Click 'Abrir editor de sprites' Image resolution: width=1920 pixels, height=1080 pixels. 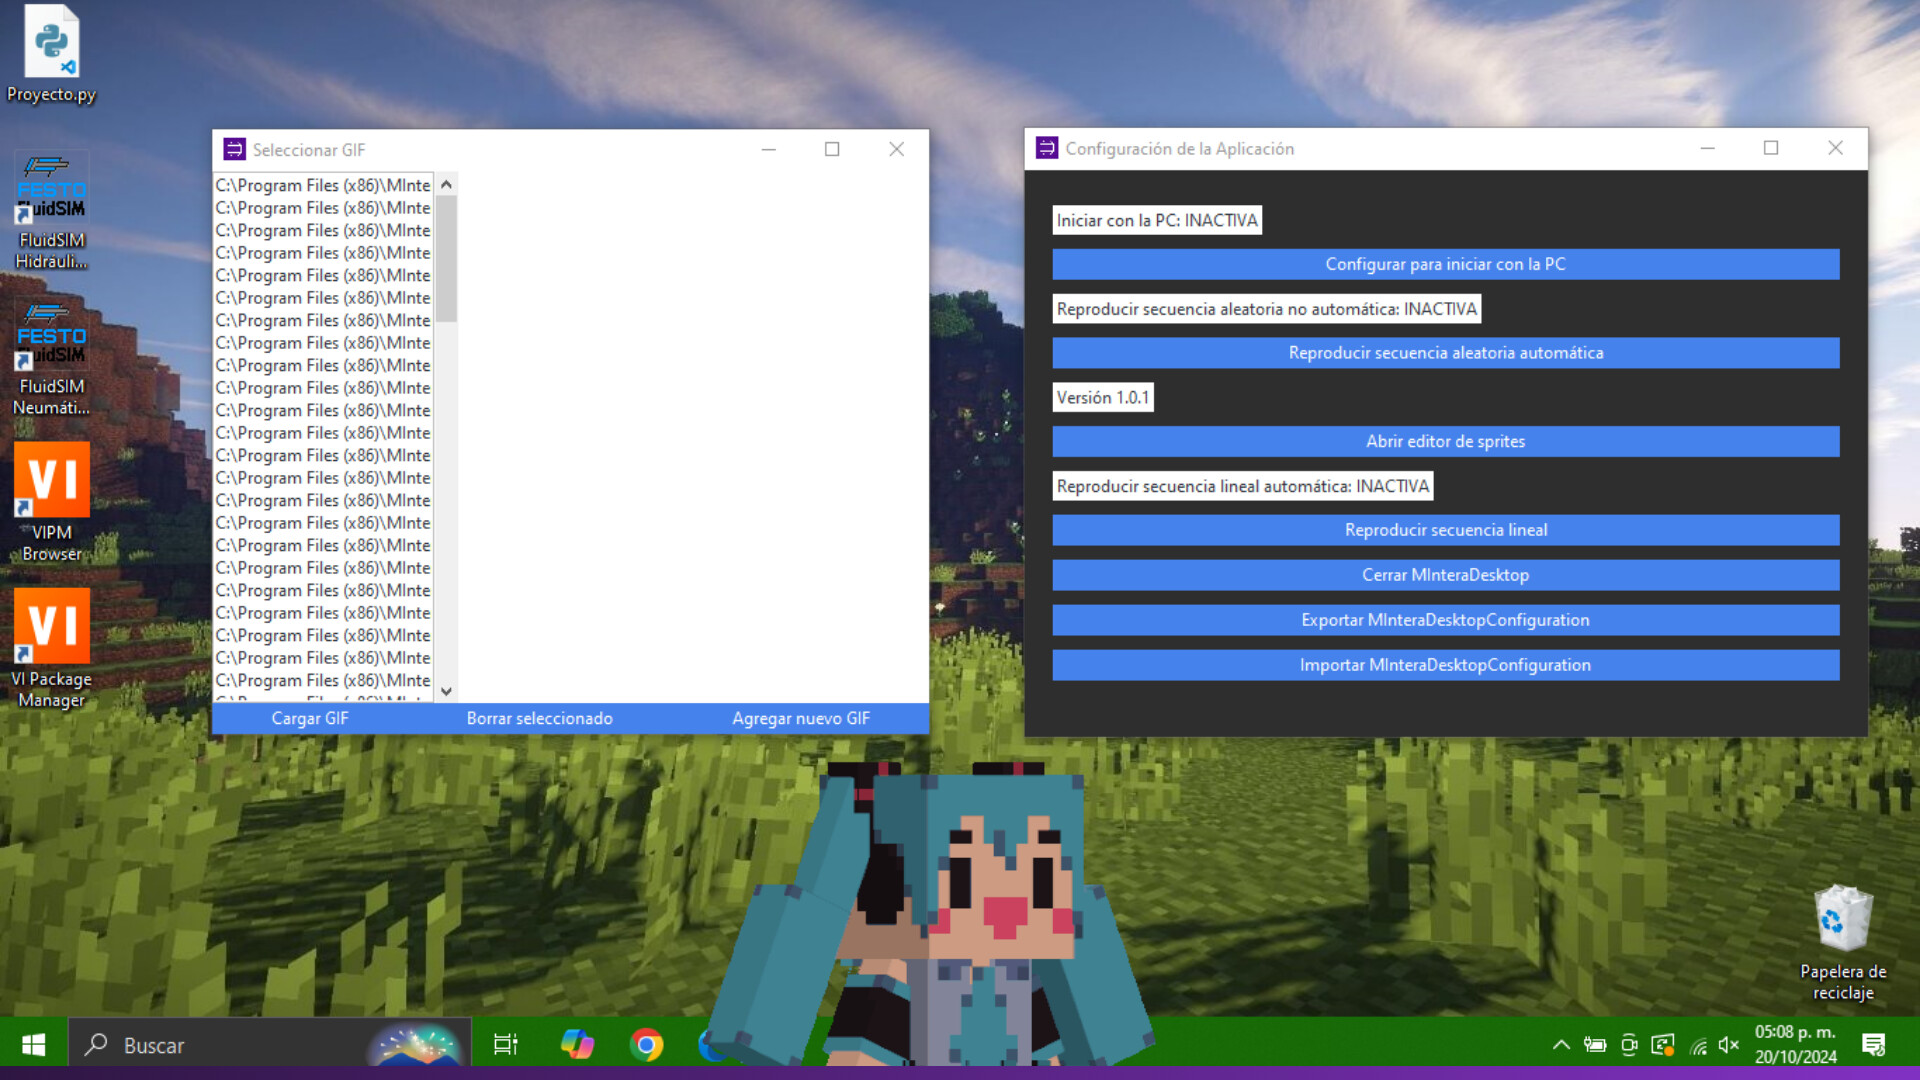1445,441
